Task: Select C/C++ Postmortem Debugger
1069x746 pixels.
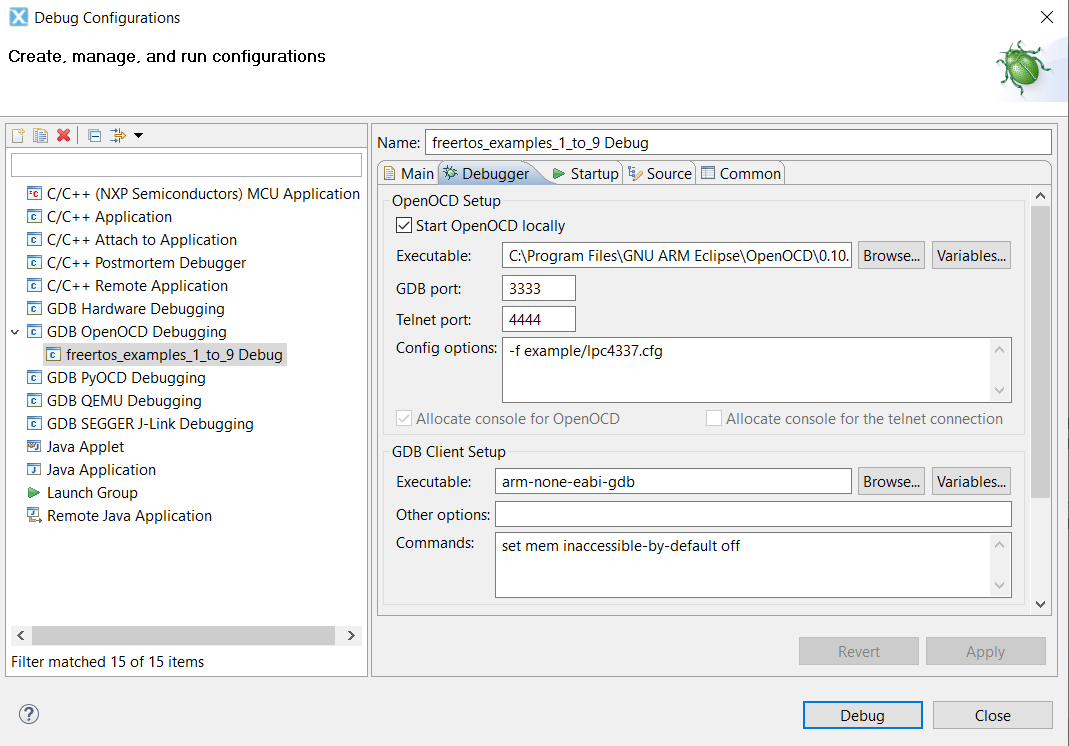Action: point(146,263)
